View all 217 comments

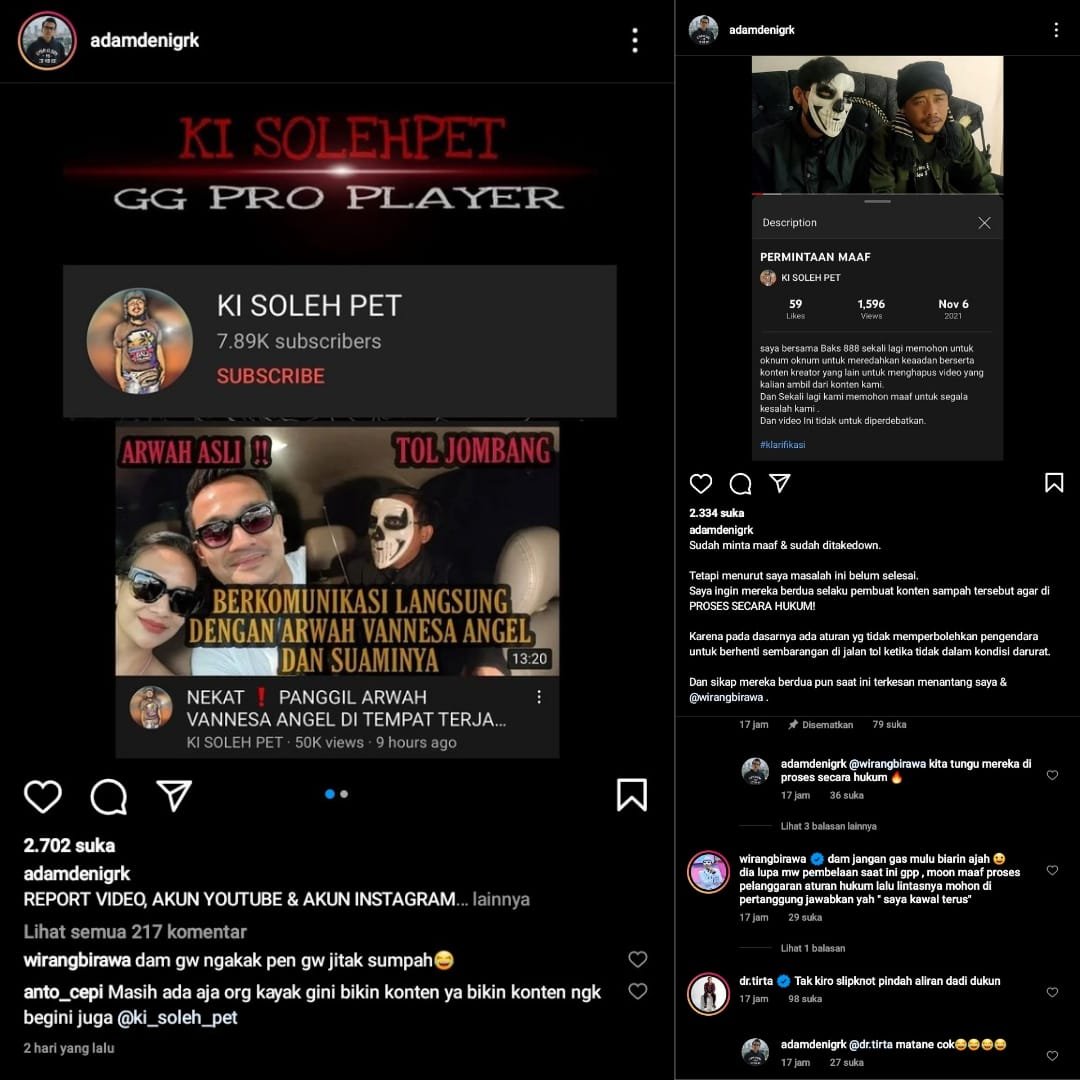[135, 932]
